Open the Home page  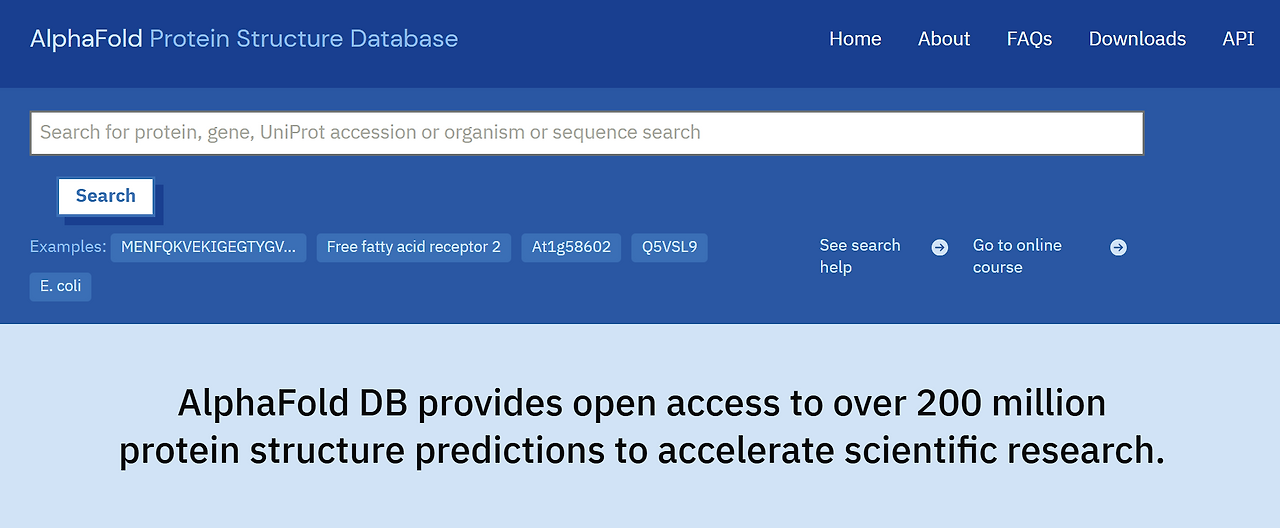[x=855, y=39]
